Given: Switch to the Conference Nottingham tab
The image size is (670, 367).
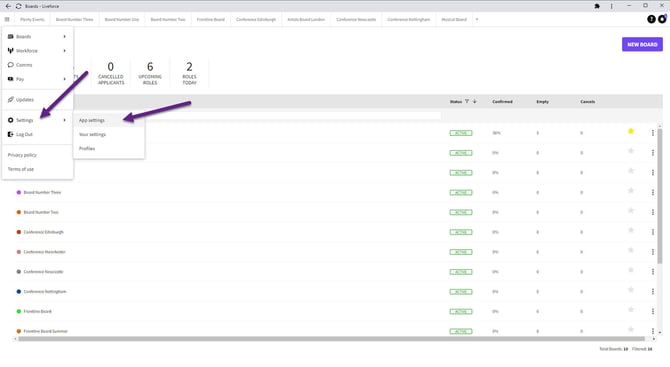Looking at the screenshot, I should pyautogui.click(x=408, y=19).
